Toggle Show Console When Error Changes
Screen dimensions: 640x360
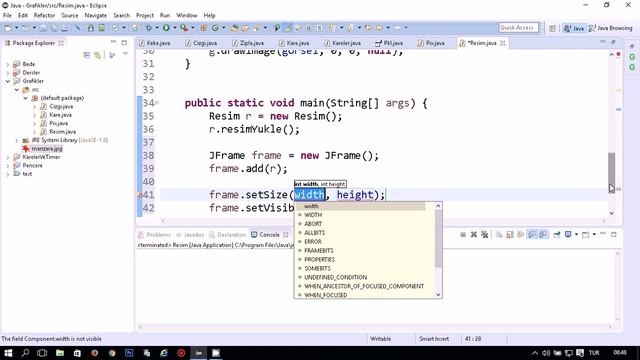[x=543, y=235]
